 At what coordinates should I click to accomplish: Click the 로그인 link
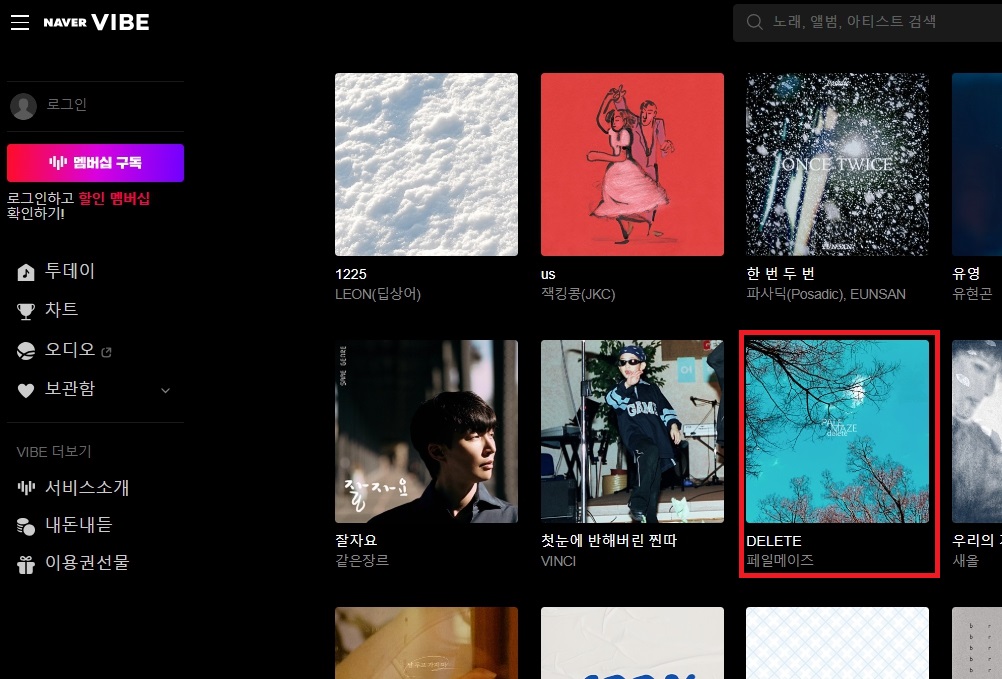pos(66,105)
